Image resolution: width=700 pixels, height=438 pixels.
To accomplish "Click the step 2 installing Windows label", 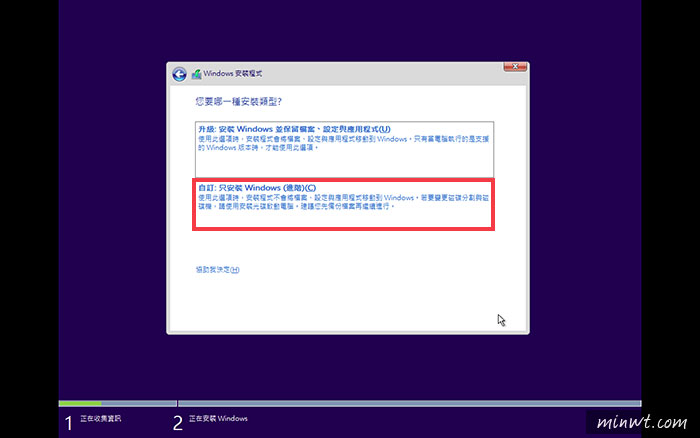I will click(x=218, y=418).
